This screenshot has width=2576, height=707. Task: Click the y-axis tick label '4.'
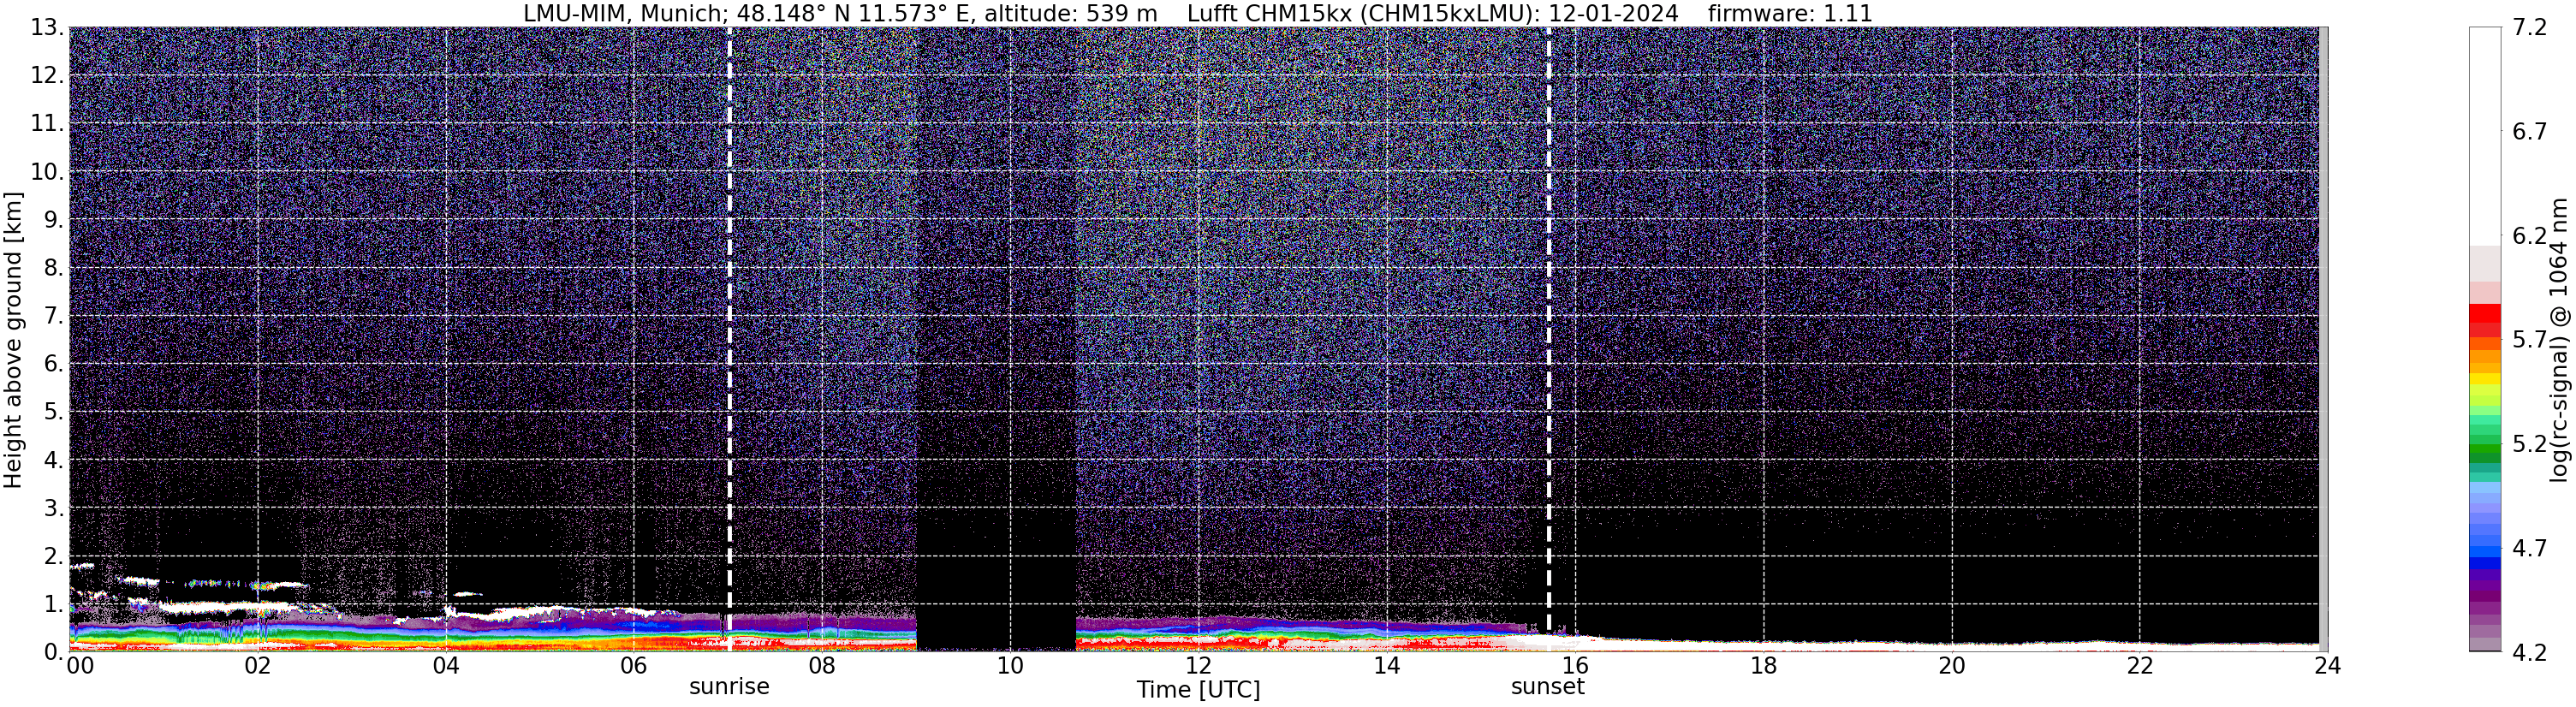point(53,460)
